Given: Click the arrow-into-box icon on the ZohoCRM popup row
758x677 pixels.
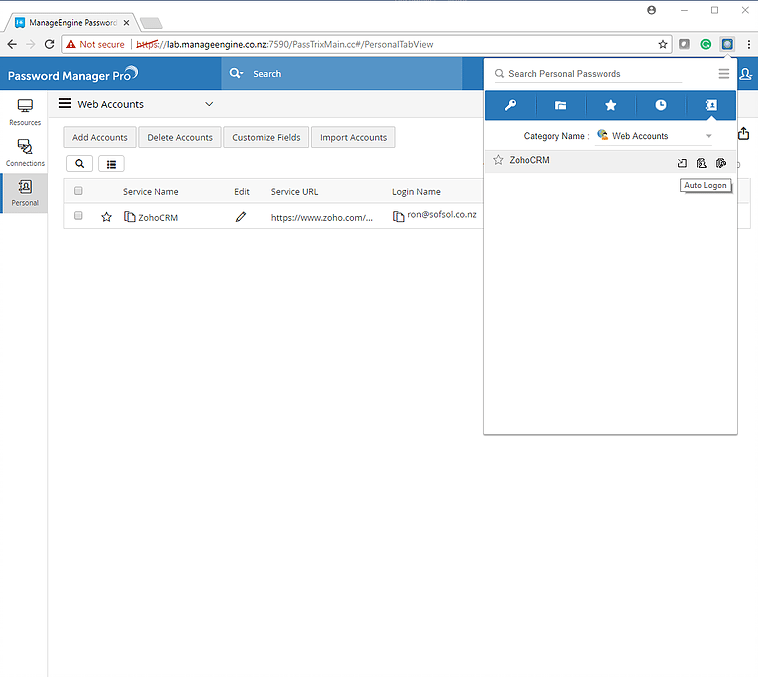Looking at the screenshot, I should pyautogui.click(x=682, y=163).
